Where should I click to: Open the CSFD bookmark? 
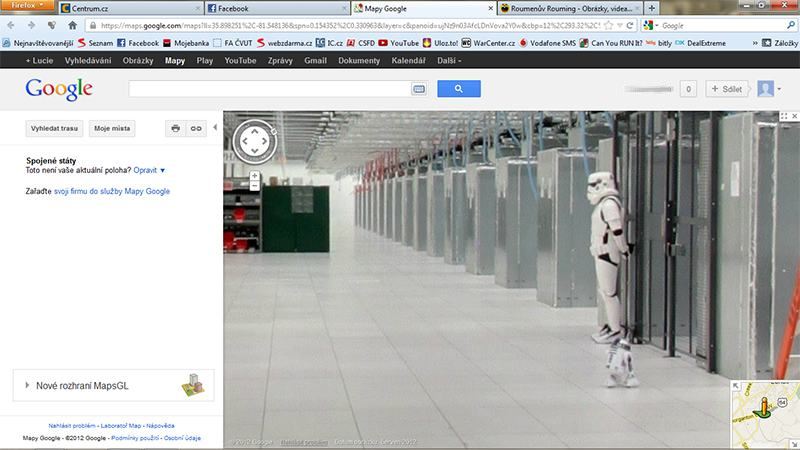pos(361,43)
